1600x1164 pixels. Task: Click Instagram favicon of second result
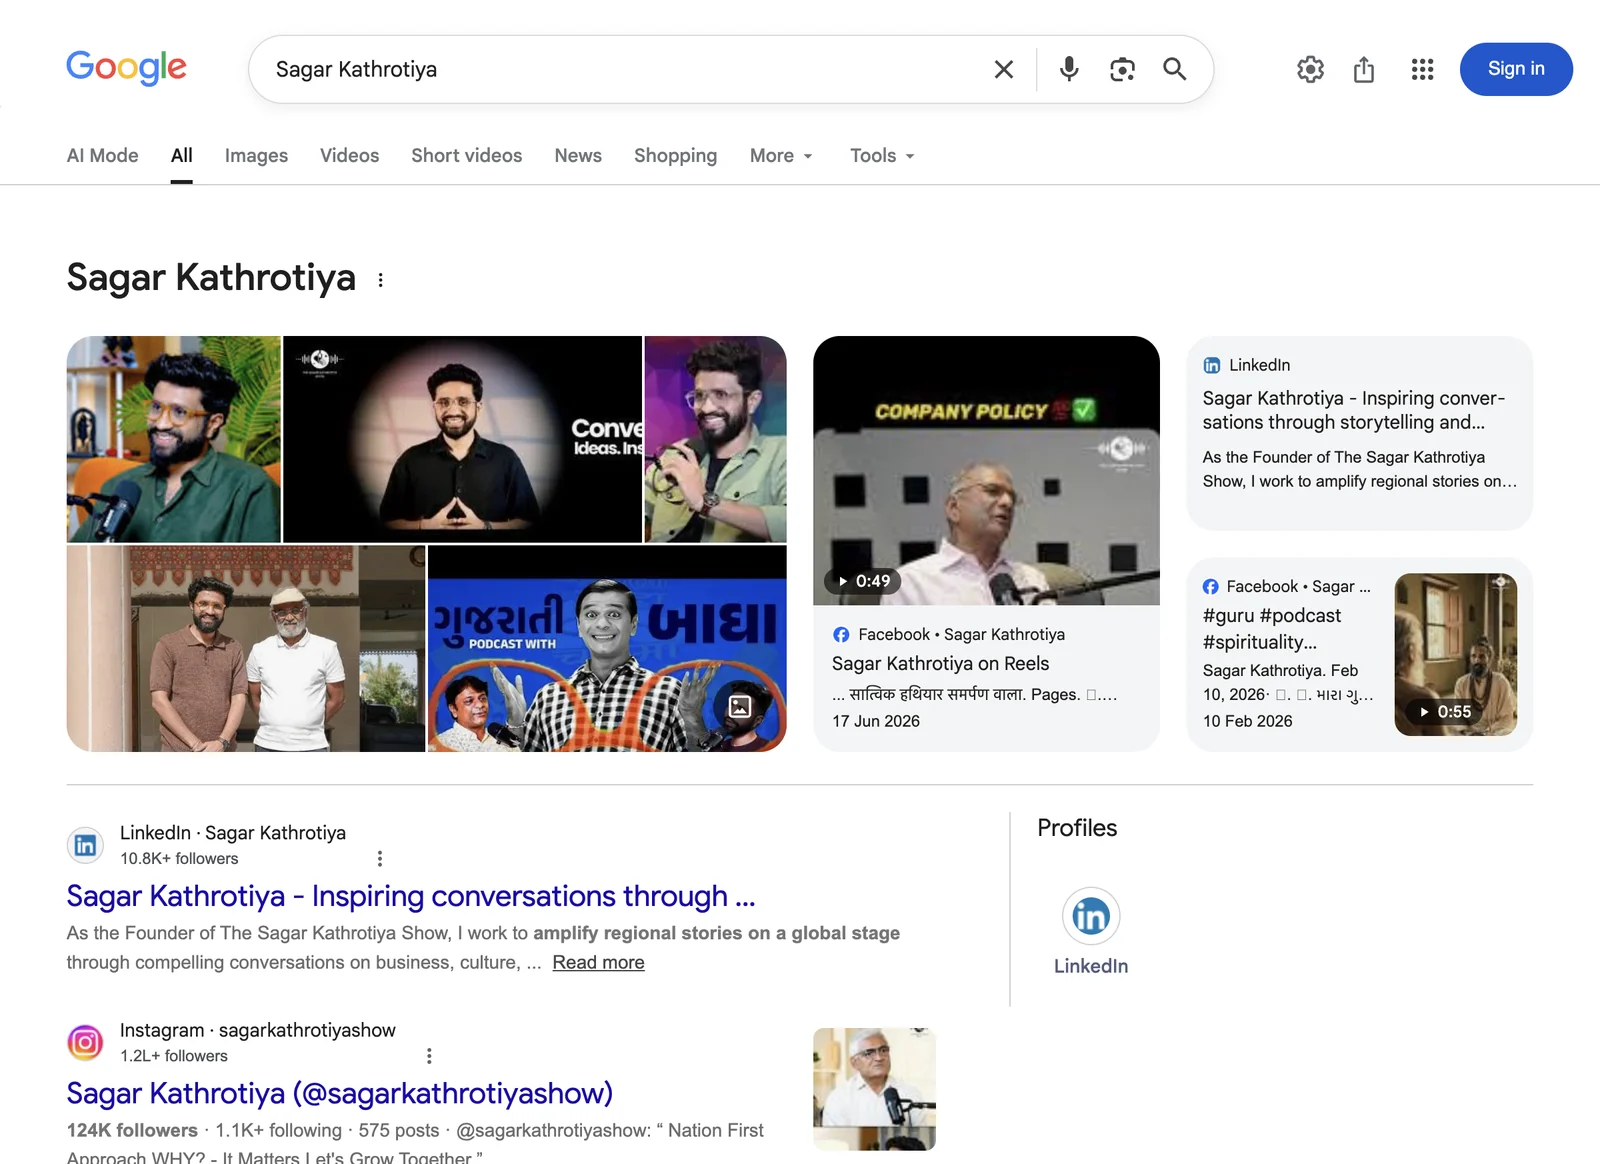coord(86,1043)
